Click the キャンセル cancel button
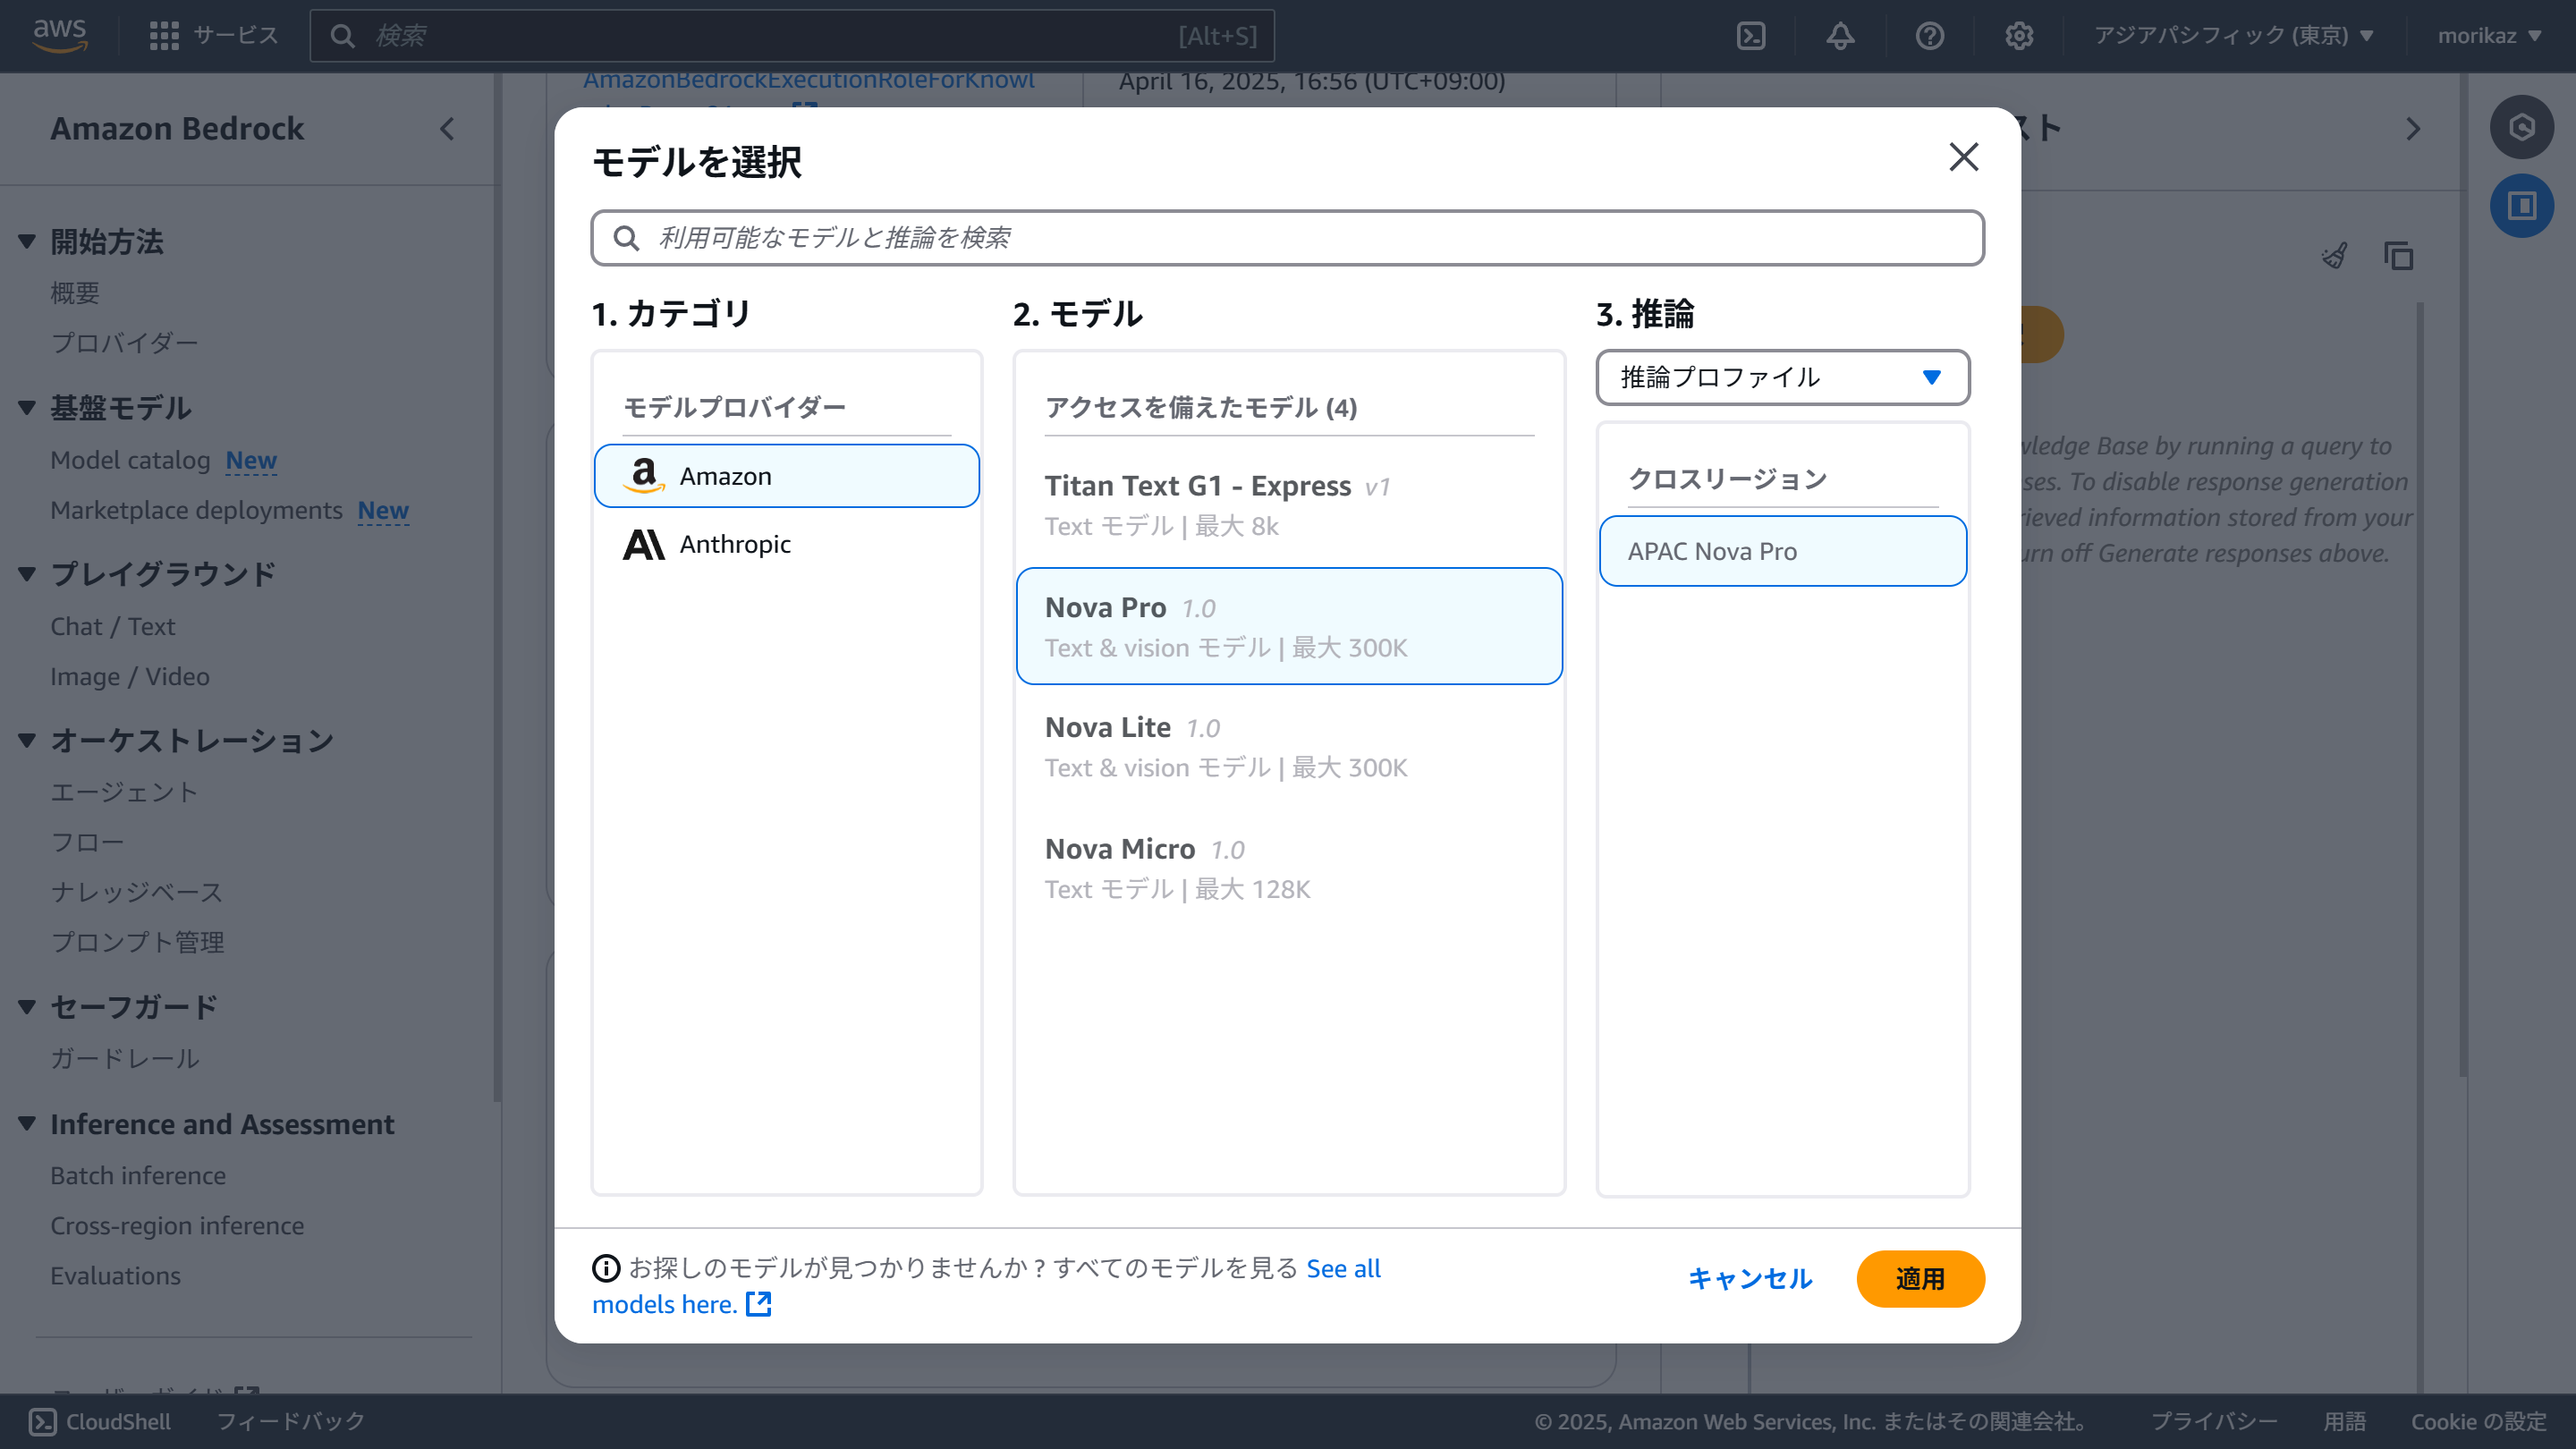 (x=1749, y=1278)
